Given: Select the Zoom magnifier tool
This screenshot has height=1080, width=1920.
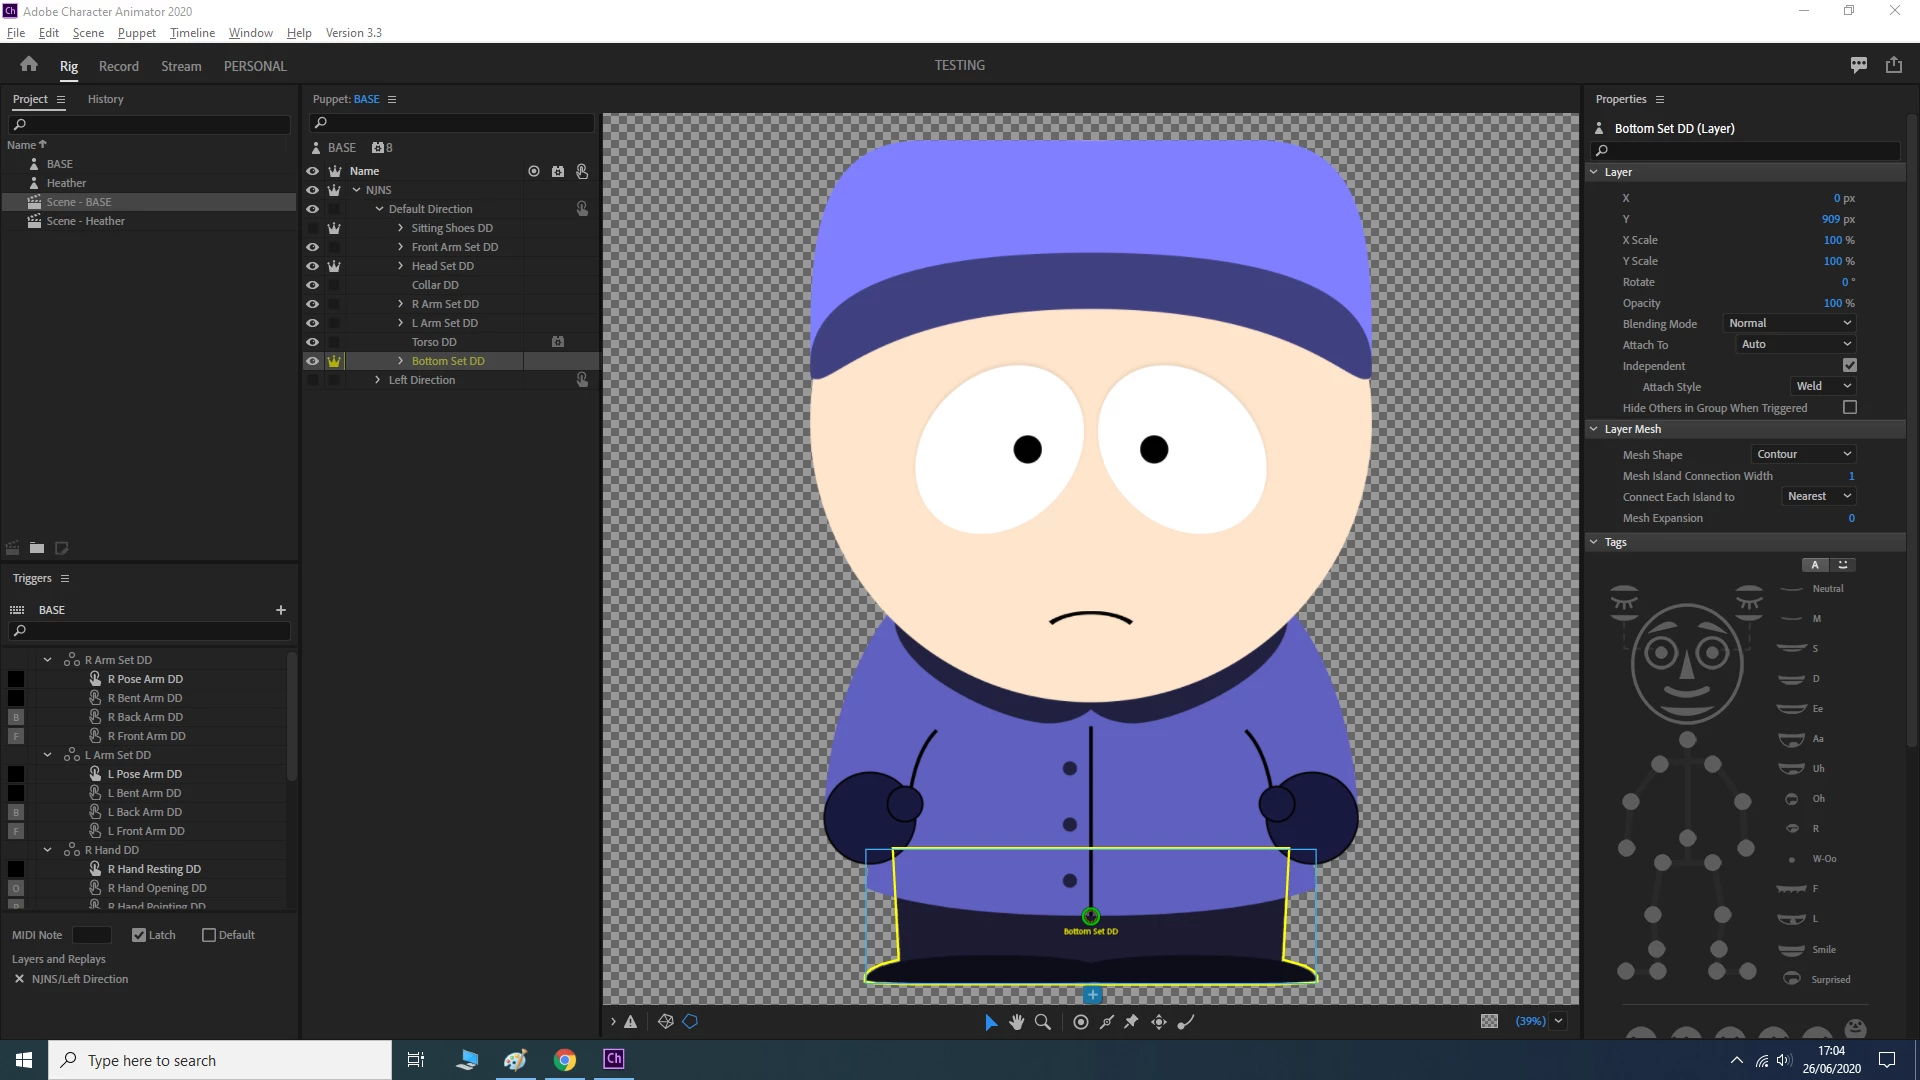Looking at the screenshot, I should pyautogui.click(x=1042, y=1022).
